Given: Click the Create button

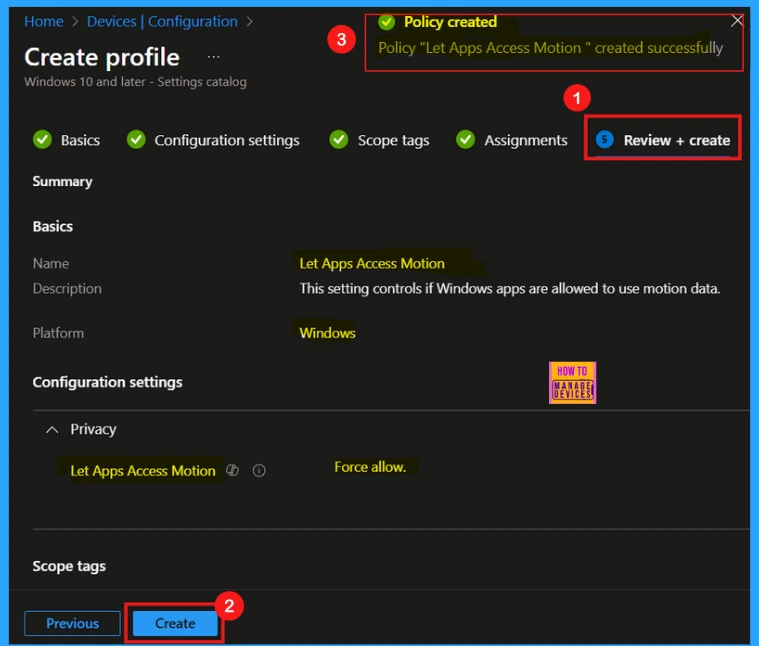Looking at the screenshot, I should coord(175,623).
